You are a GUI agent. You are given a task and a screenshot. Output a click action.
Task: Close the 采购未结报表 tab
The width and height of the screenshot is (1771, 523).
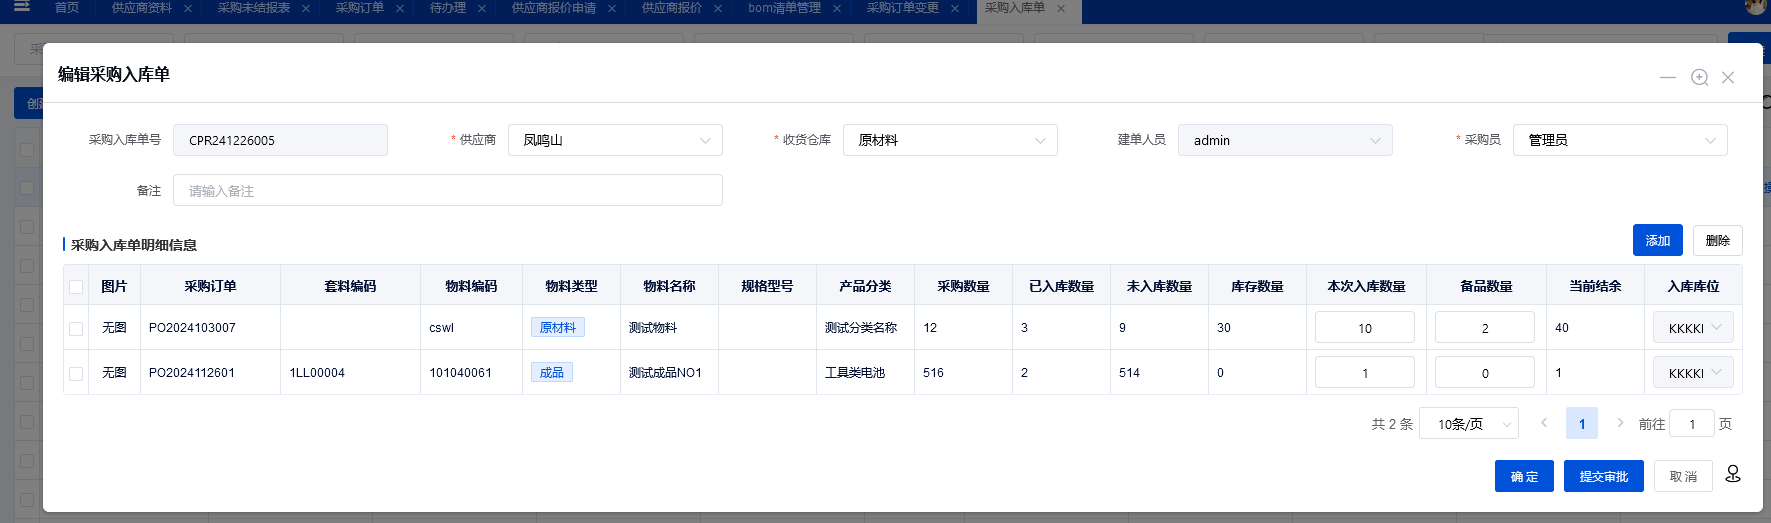(x=306, y=8)
